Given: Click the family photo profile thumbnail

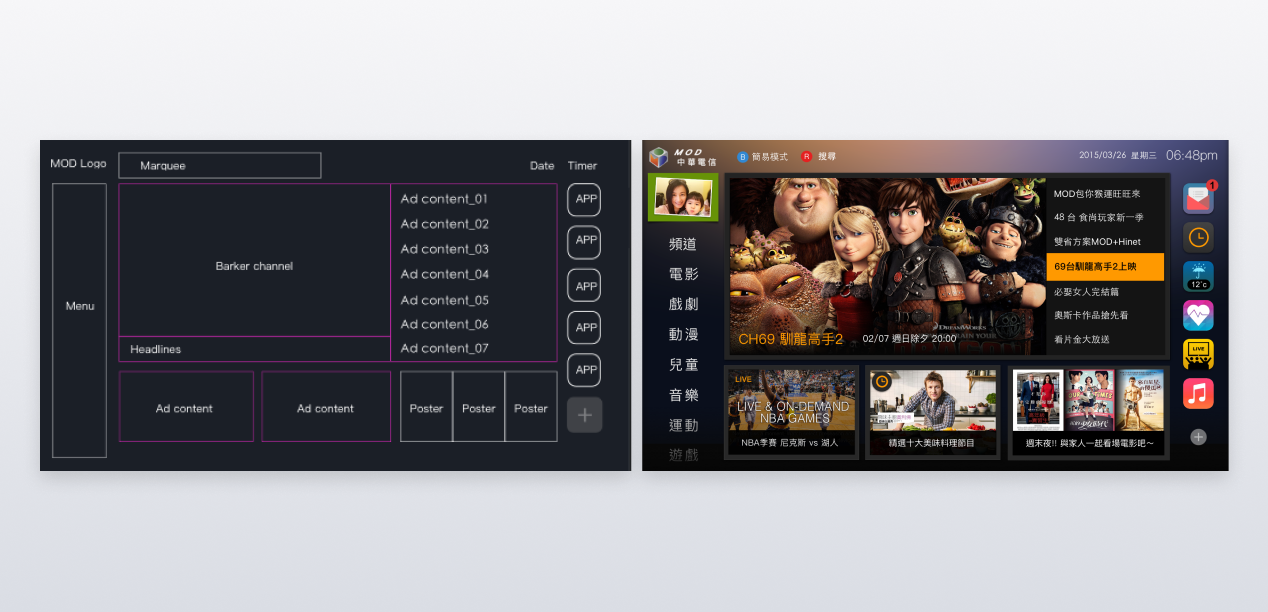Looking at the screenshot, I should coord(683,197).
